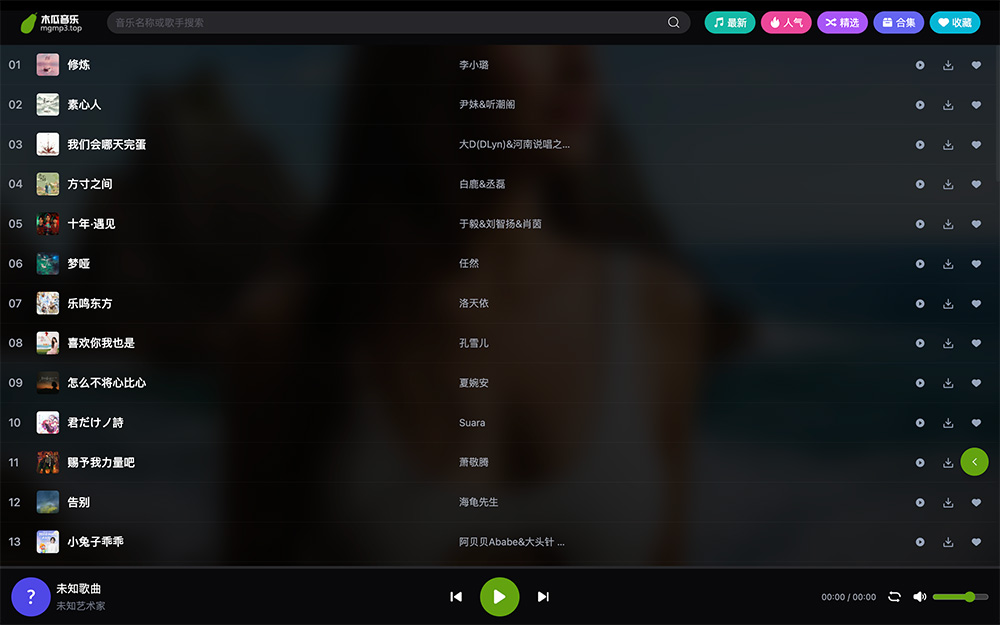Viewport: 1000px width, 625px height.
Task: Download the song 乐鸣东方
Action: (x=948, y=304)
